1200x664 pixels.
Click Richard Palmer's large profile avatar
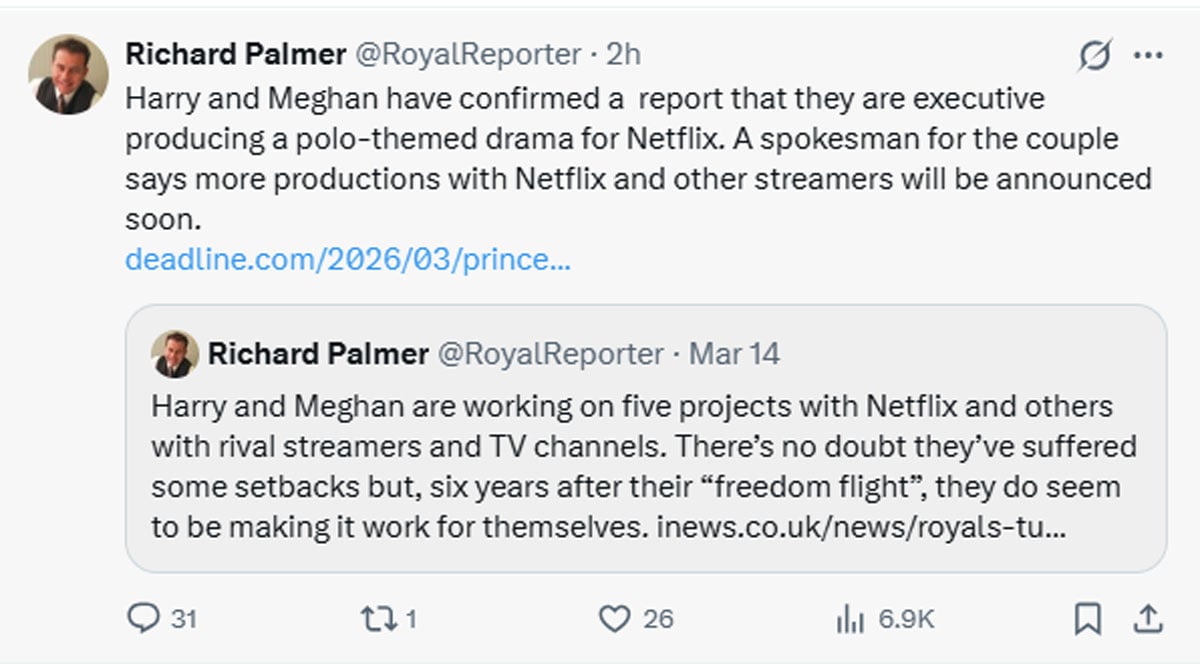(68, 74)
